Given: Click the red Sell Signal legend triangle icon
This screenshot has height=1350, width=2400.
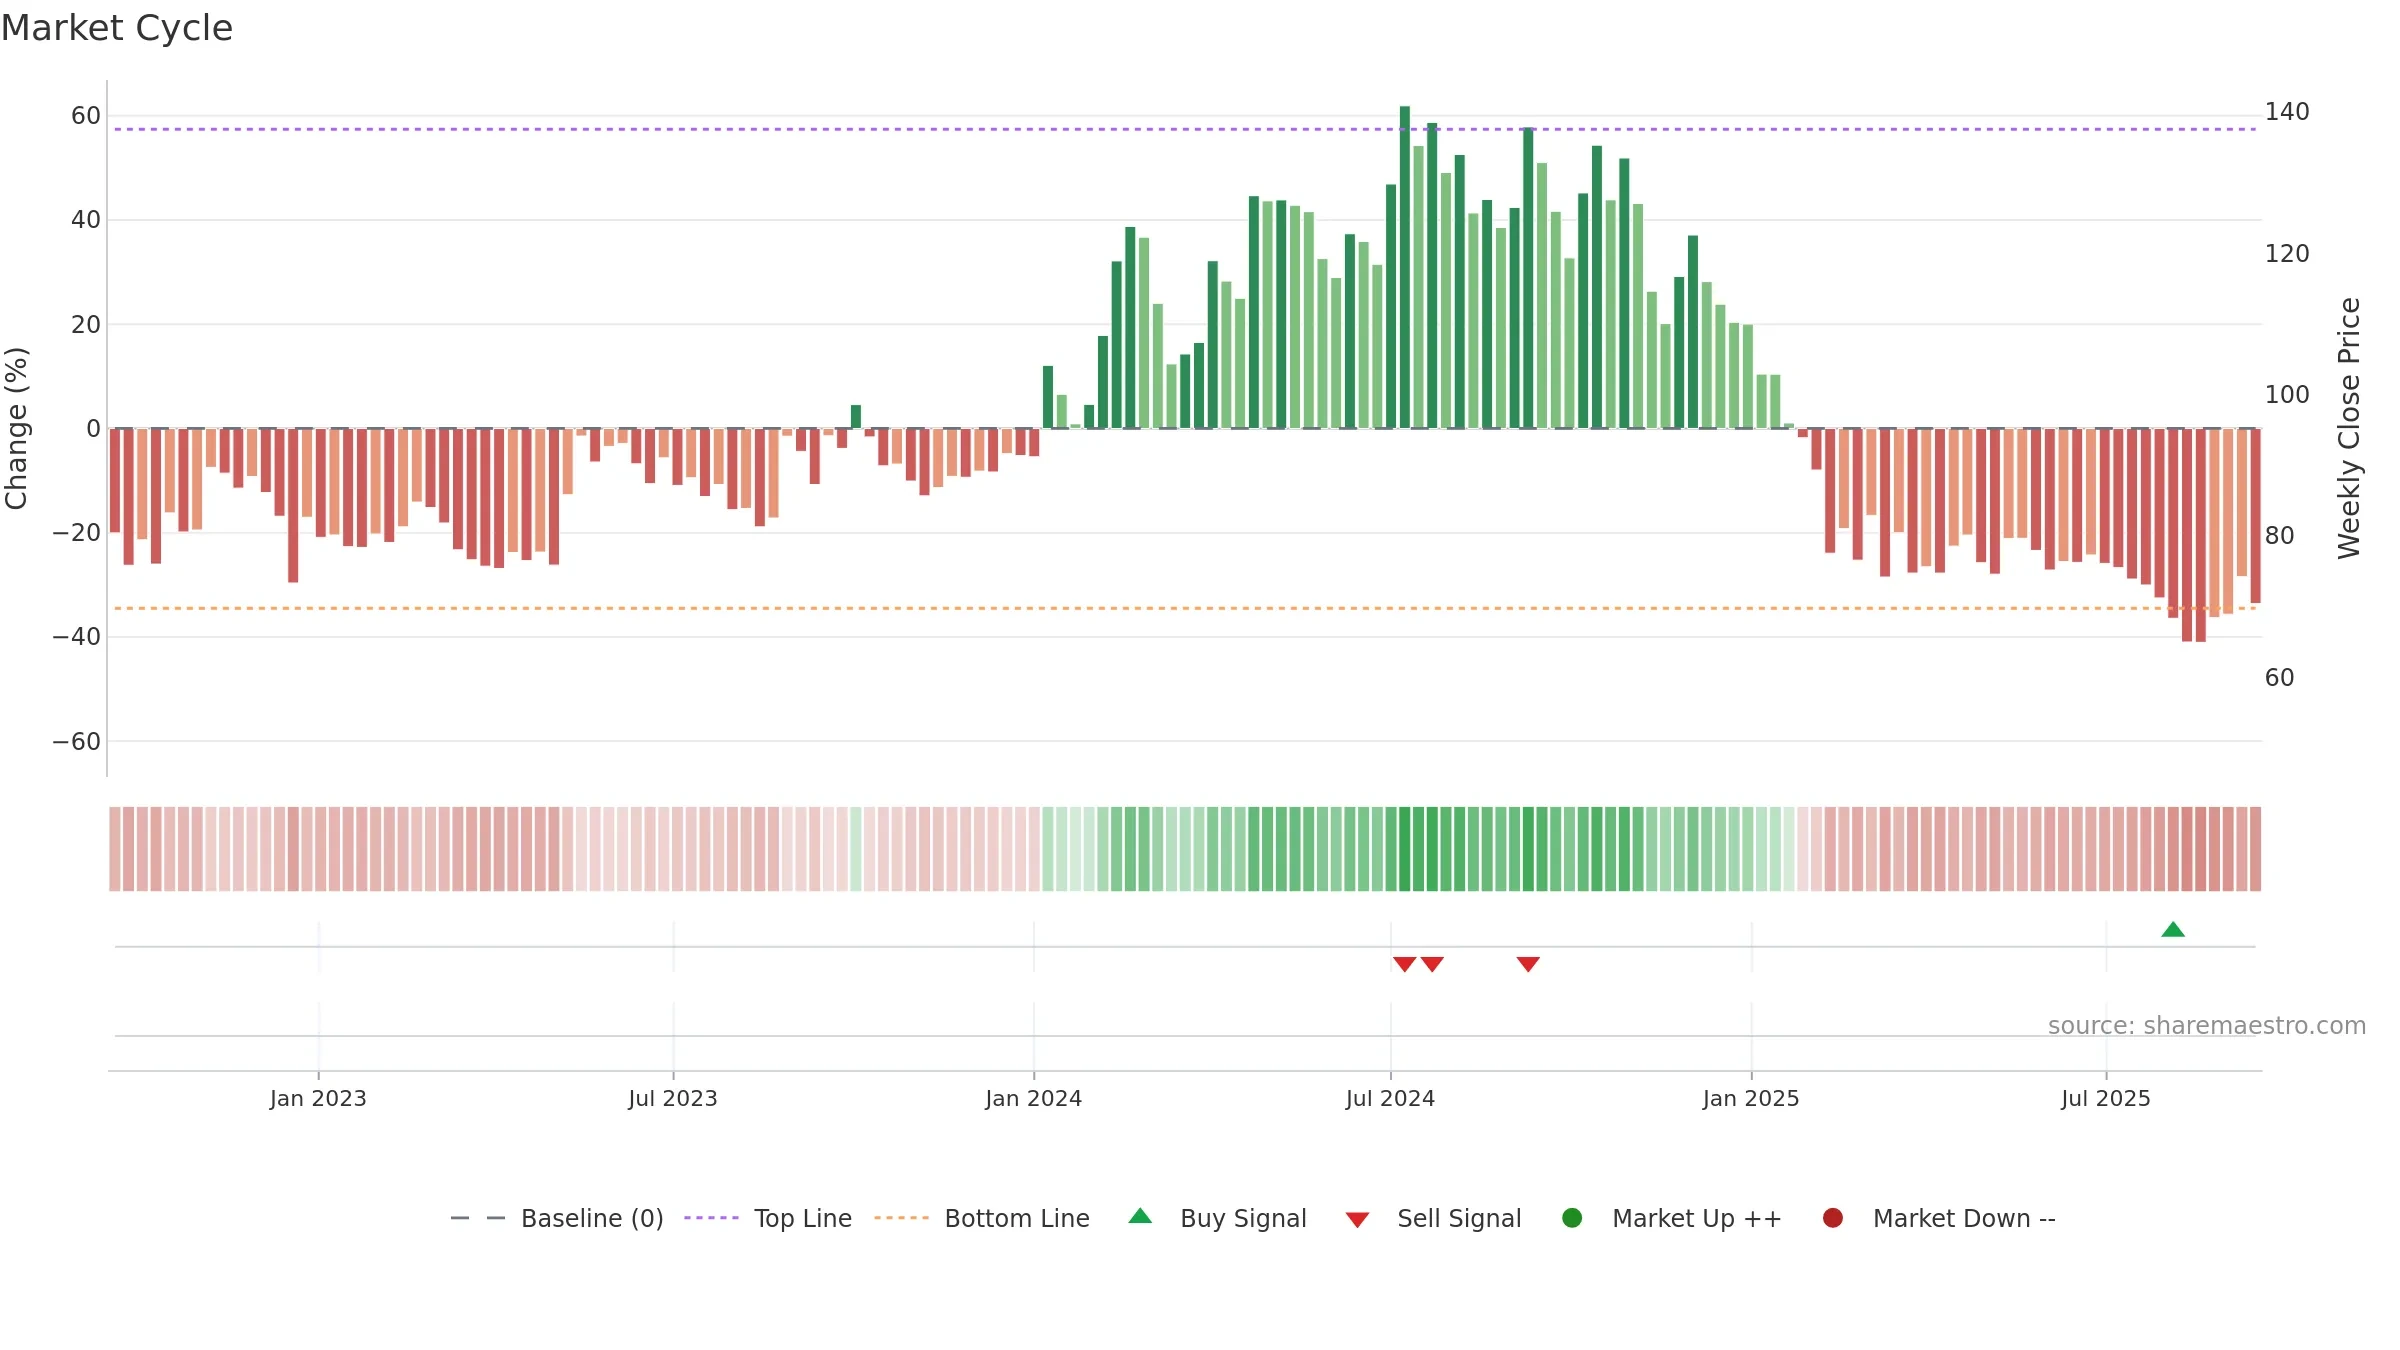Looking at the screenshot, I should coord(1357,1220).
